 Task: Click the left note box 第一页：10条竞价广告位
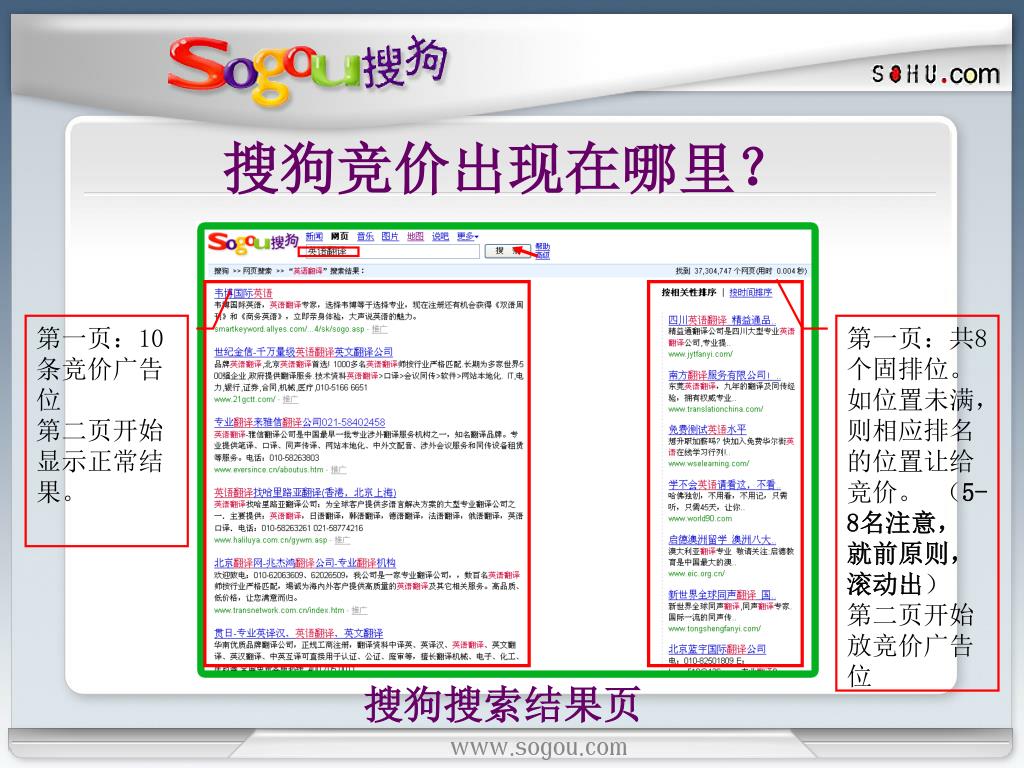click(x=106, y=430)
